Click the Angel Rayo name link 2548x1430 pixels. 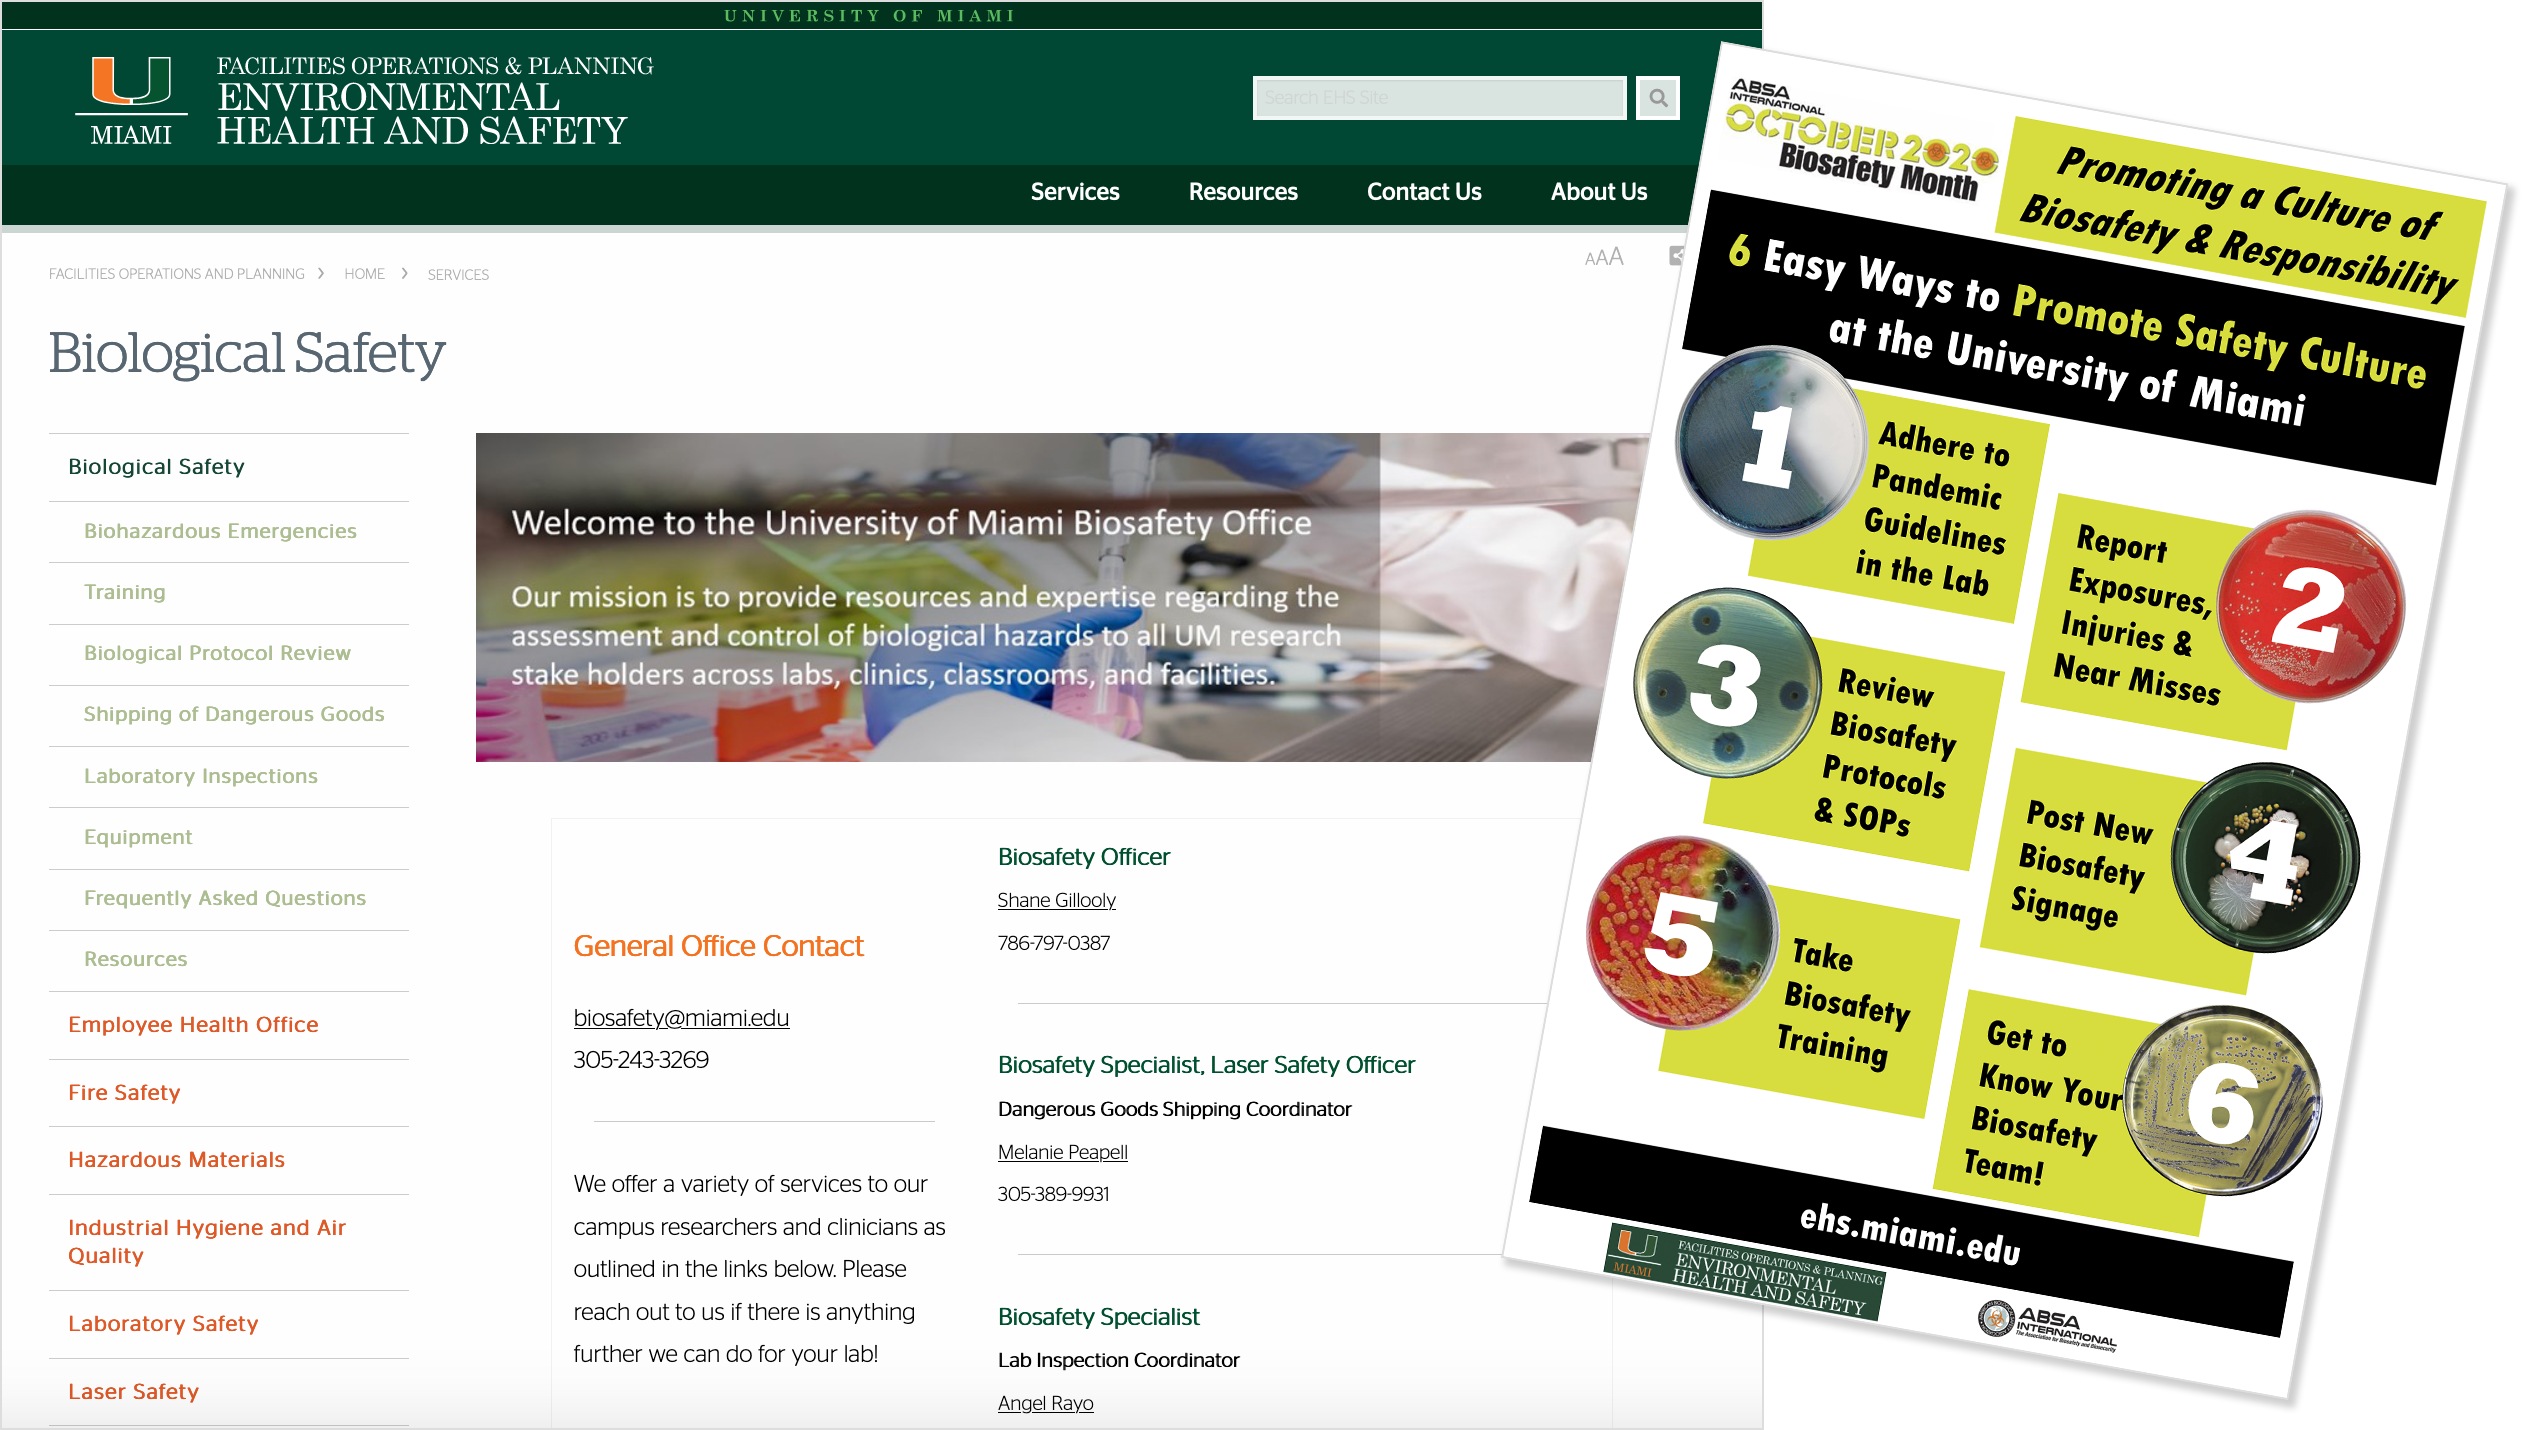point(1045,1403)
